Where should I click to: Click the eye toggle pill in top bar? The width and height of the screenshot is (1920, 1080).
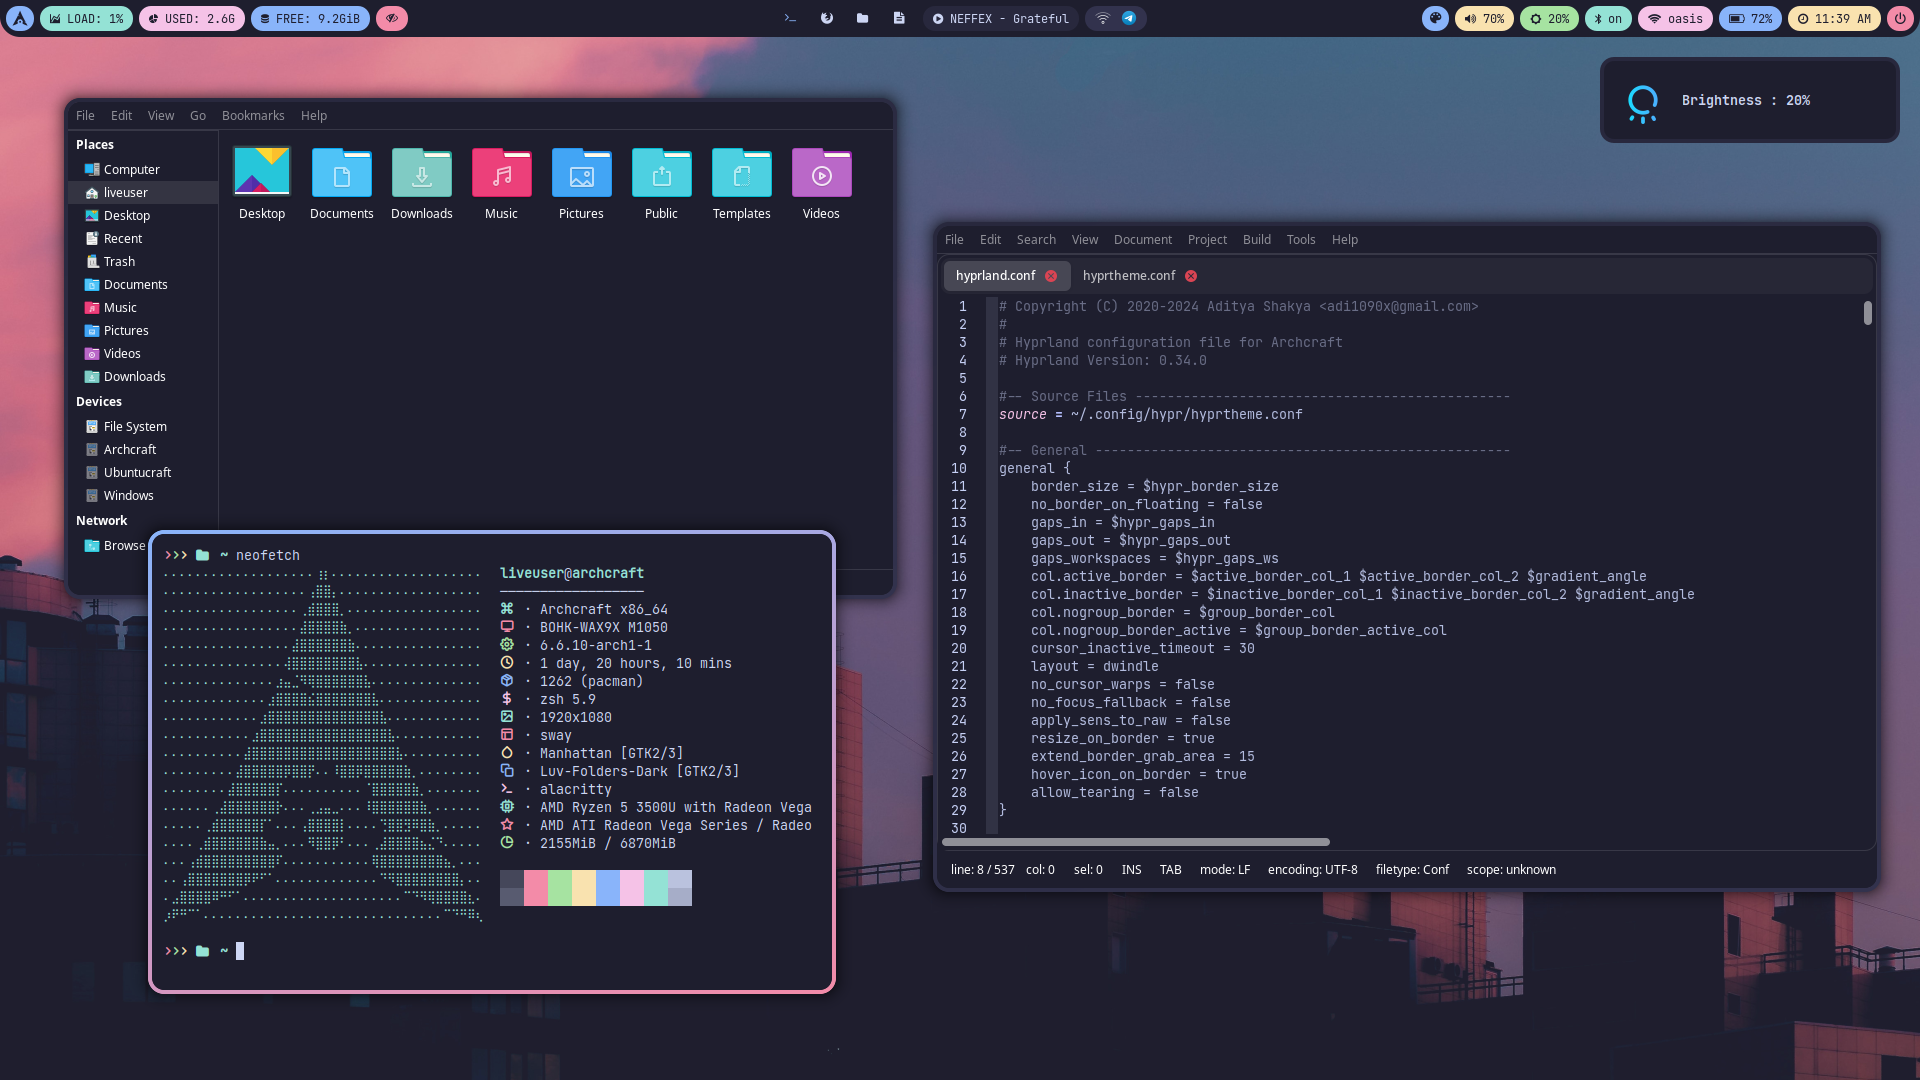coord(392,18)
